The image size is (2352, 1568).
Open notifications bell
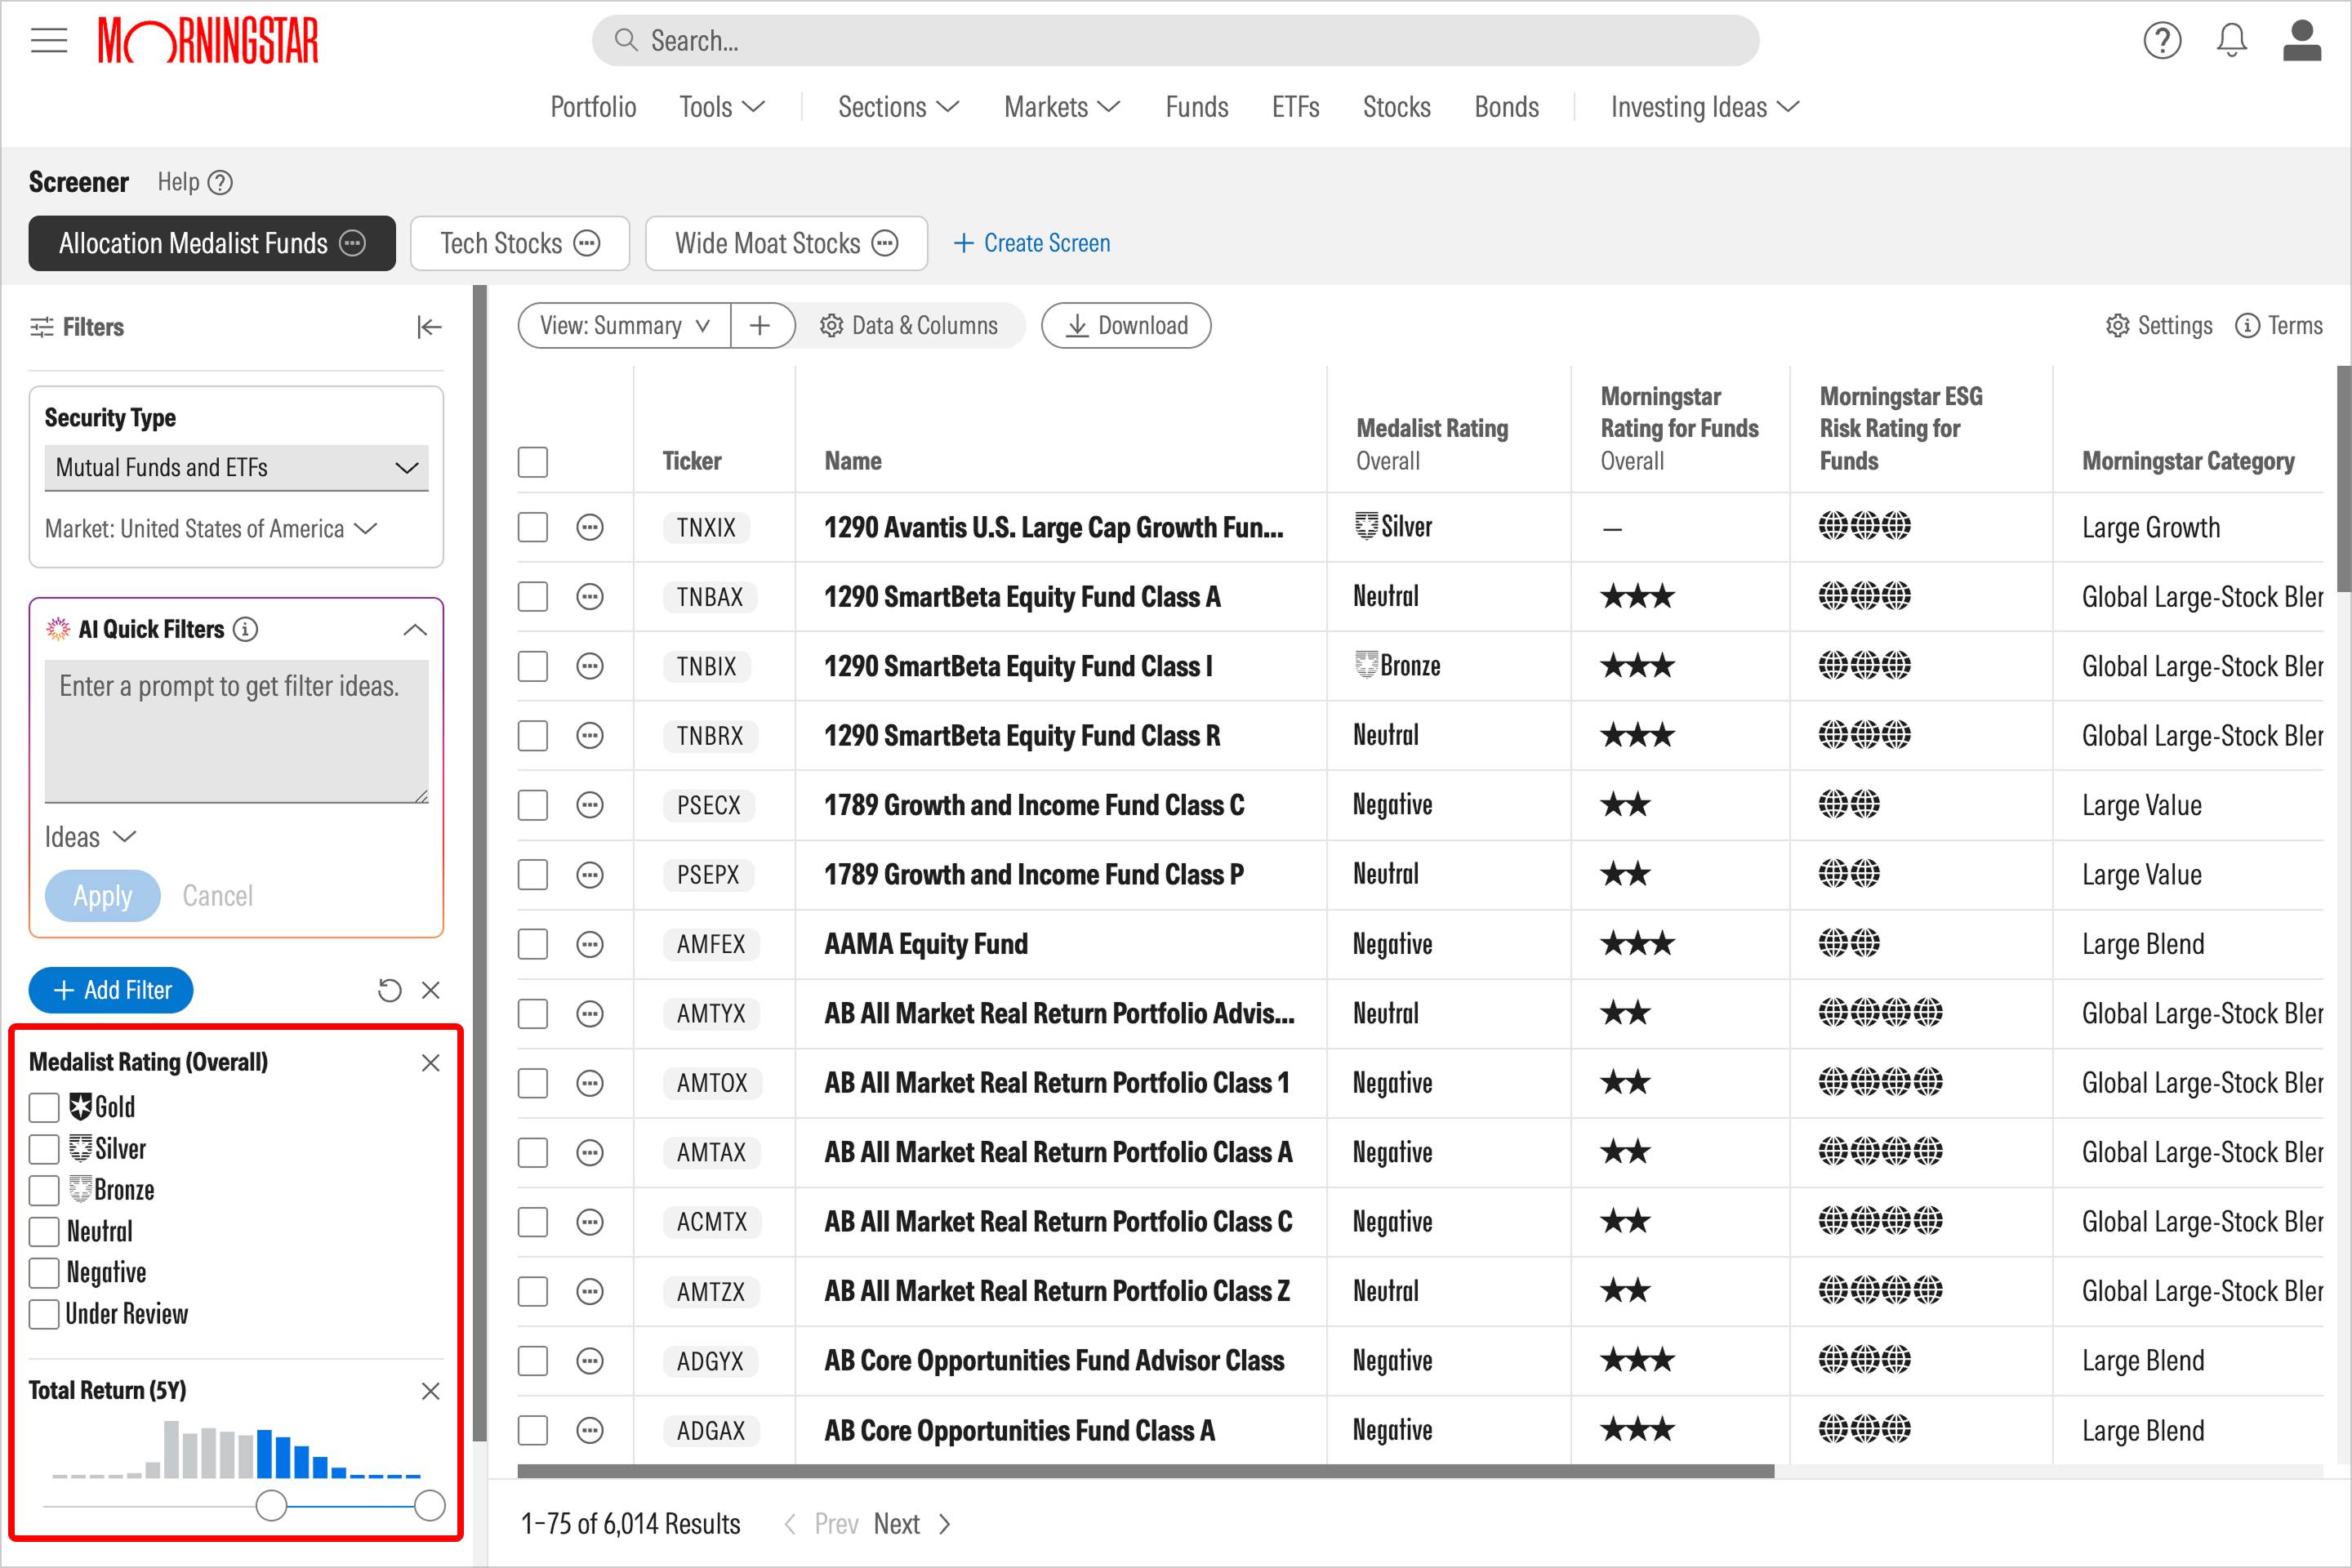click(x=2231, y=41)
